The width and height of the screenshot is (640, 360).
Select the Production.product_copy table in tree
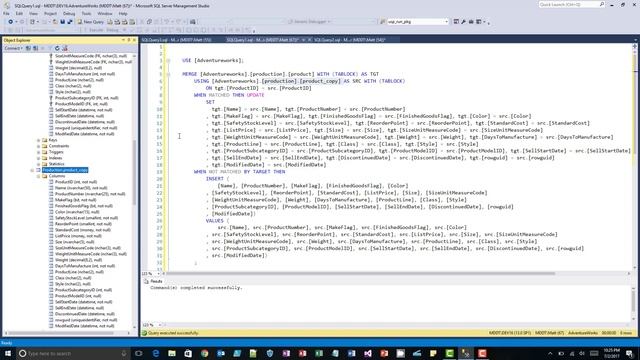(x=65, y=170)
